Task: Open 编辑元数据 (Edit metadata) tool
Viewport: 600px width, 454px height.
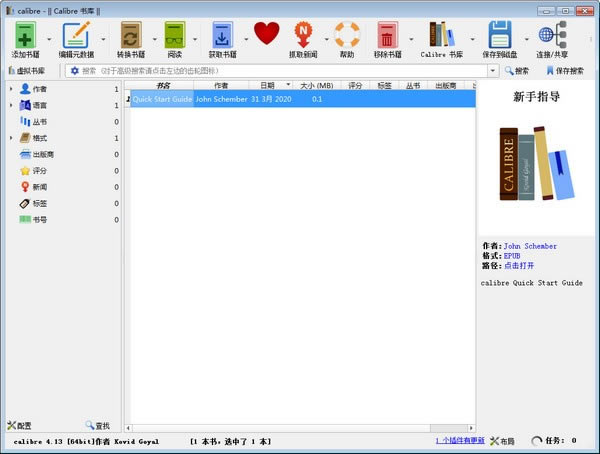Action: pyautogui.click(x=76, y=36)
